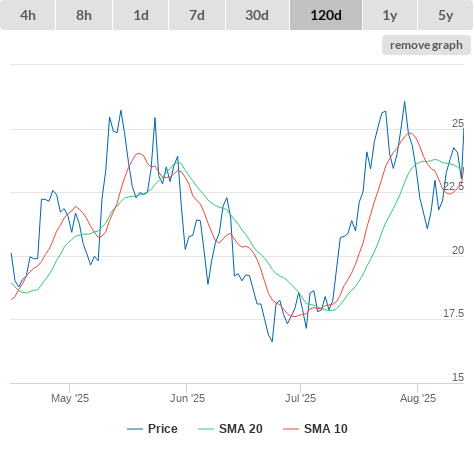The height and width of the screenshot is (455, 474).
Task: Click the May '25 axis label
Action: click(x=70, y=398)
